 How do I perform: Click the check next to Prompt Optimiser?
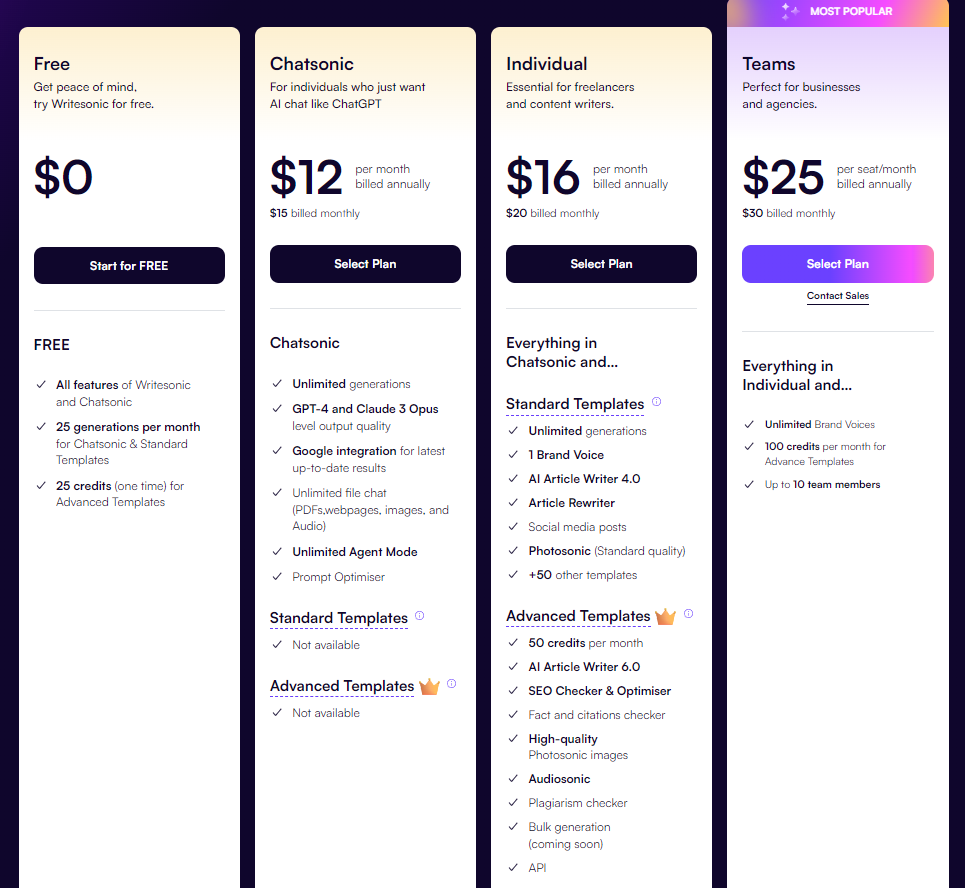277,576
